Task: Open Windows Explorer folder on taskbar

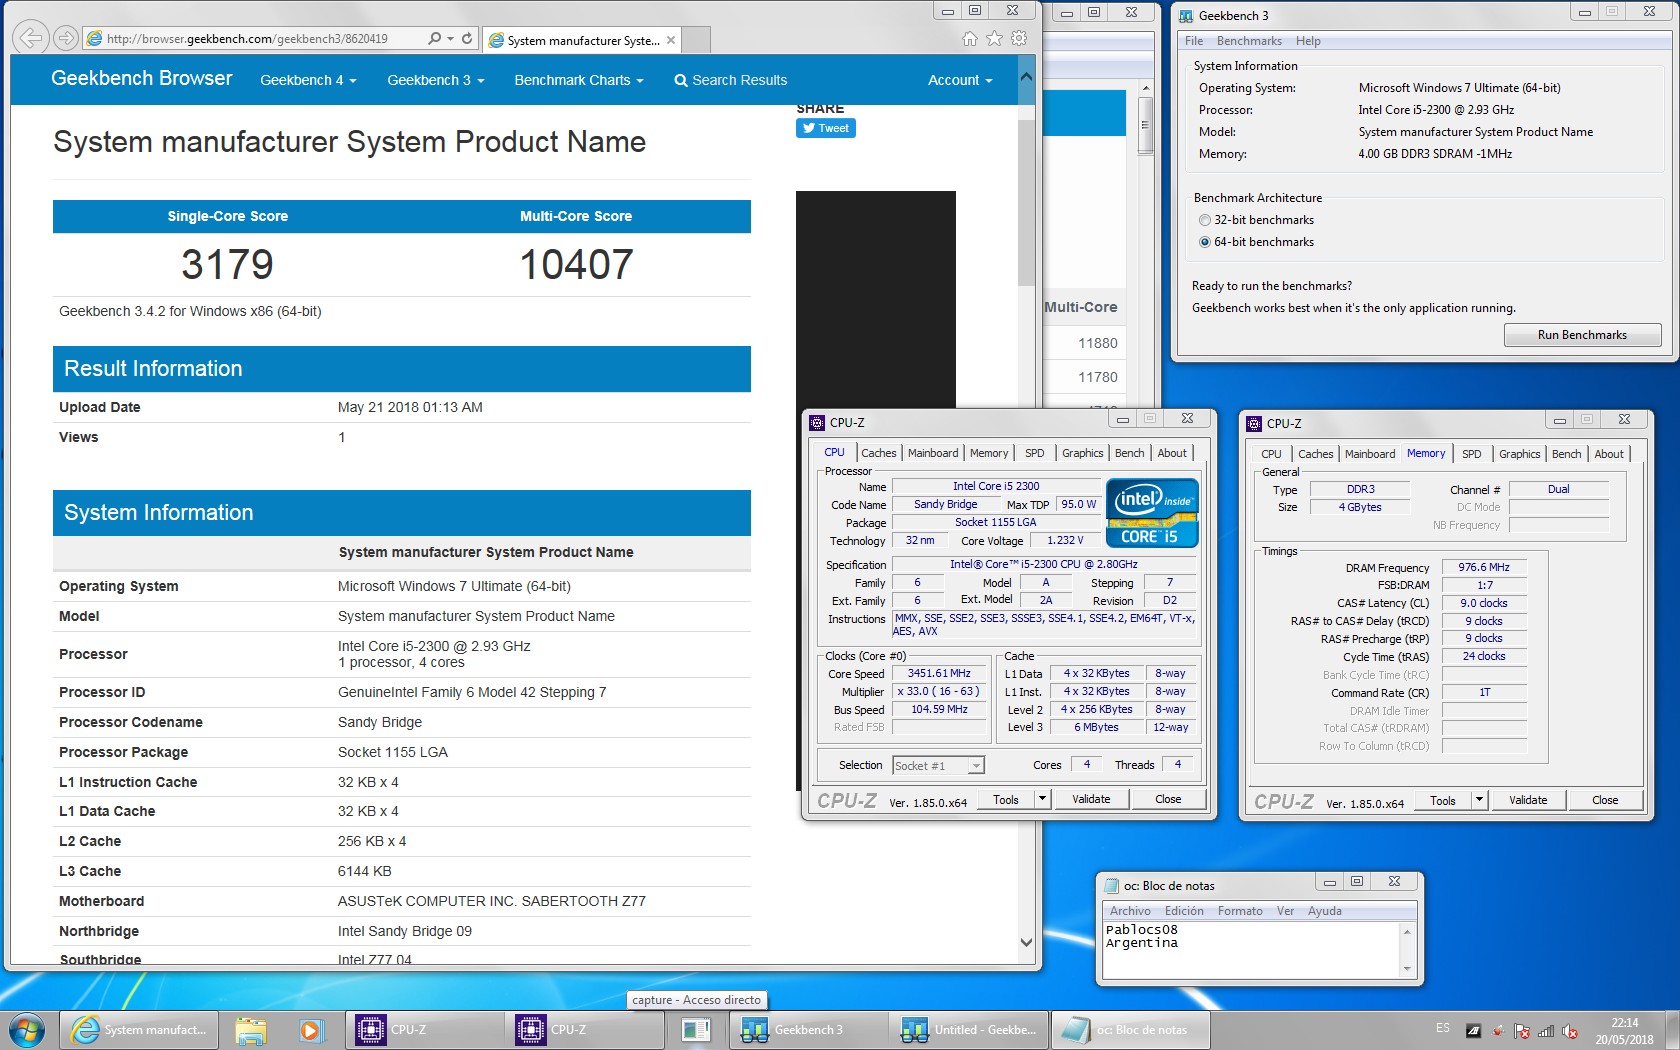Action: pos(251,1029)
